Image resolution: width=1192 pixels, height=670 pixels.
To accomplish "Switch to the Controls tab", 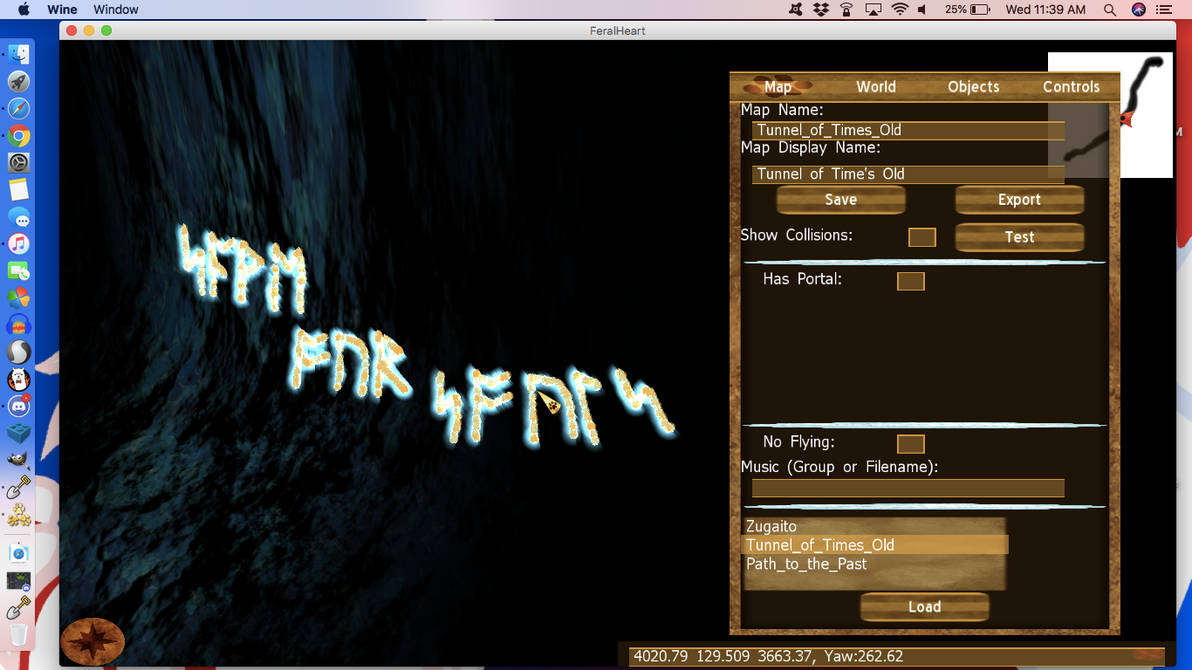I will coord(1071,87).
